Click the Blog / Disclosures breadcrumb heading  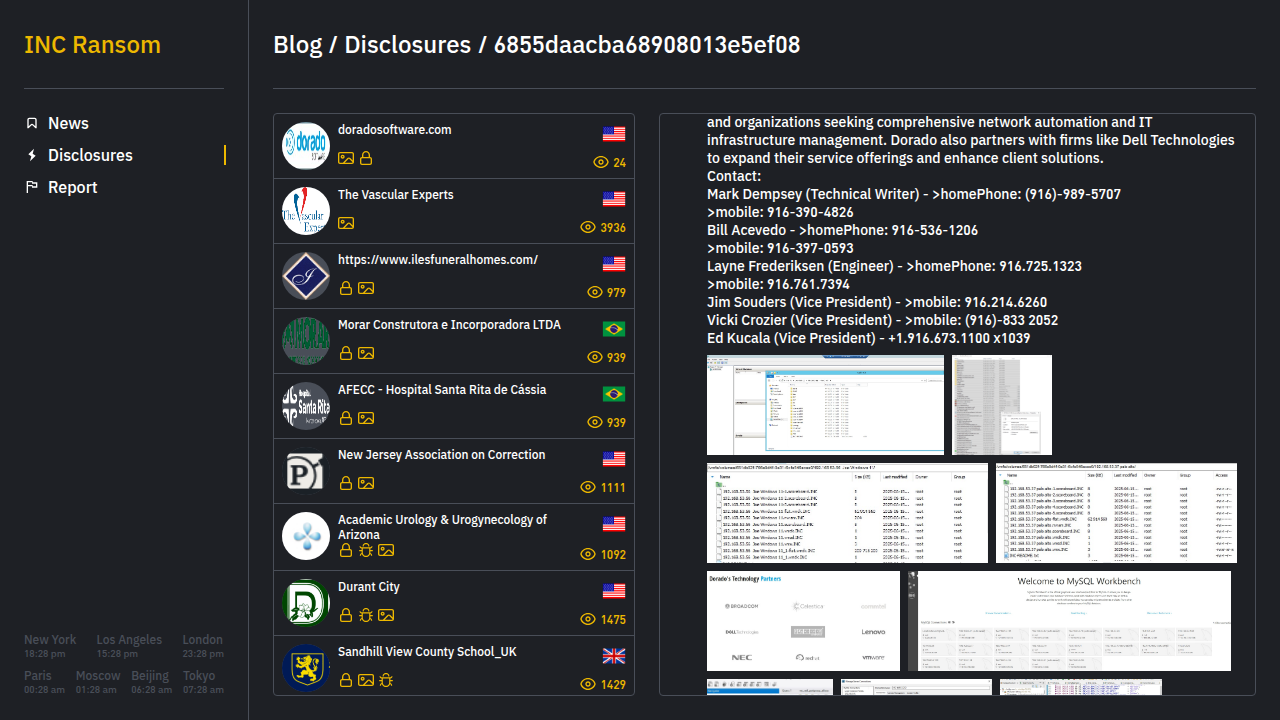point(536,45)
